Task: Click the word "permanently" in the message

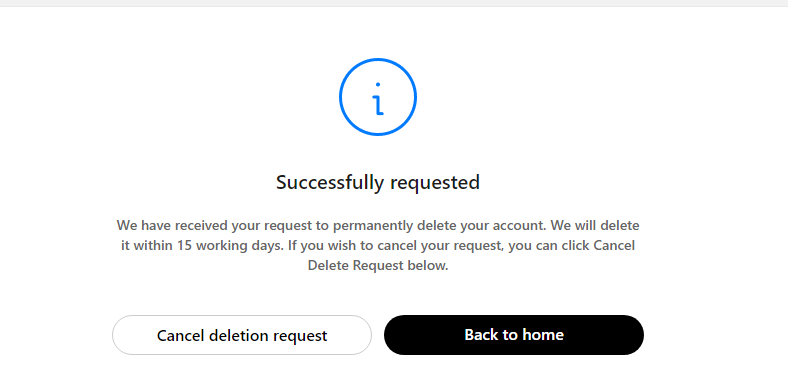Action: click(x=373, y=226)
